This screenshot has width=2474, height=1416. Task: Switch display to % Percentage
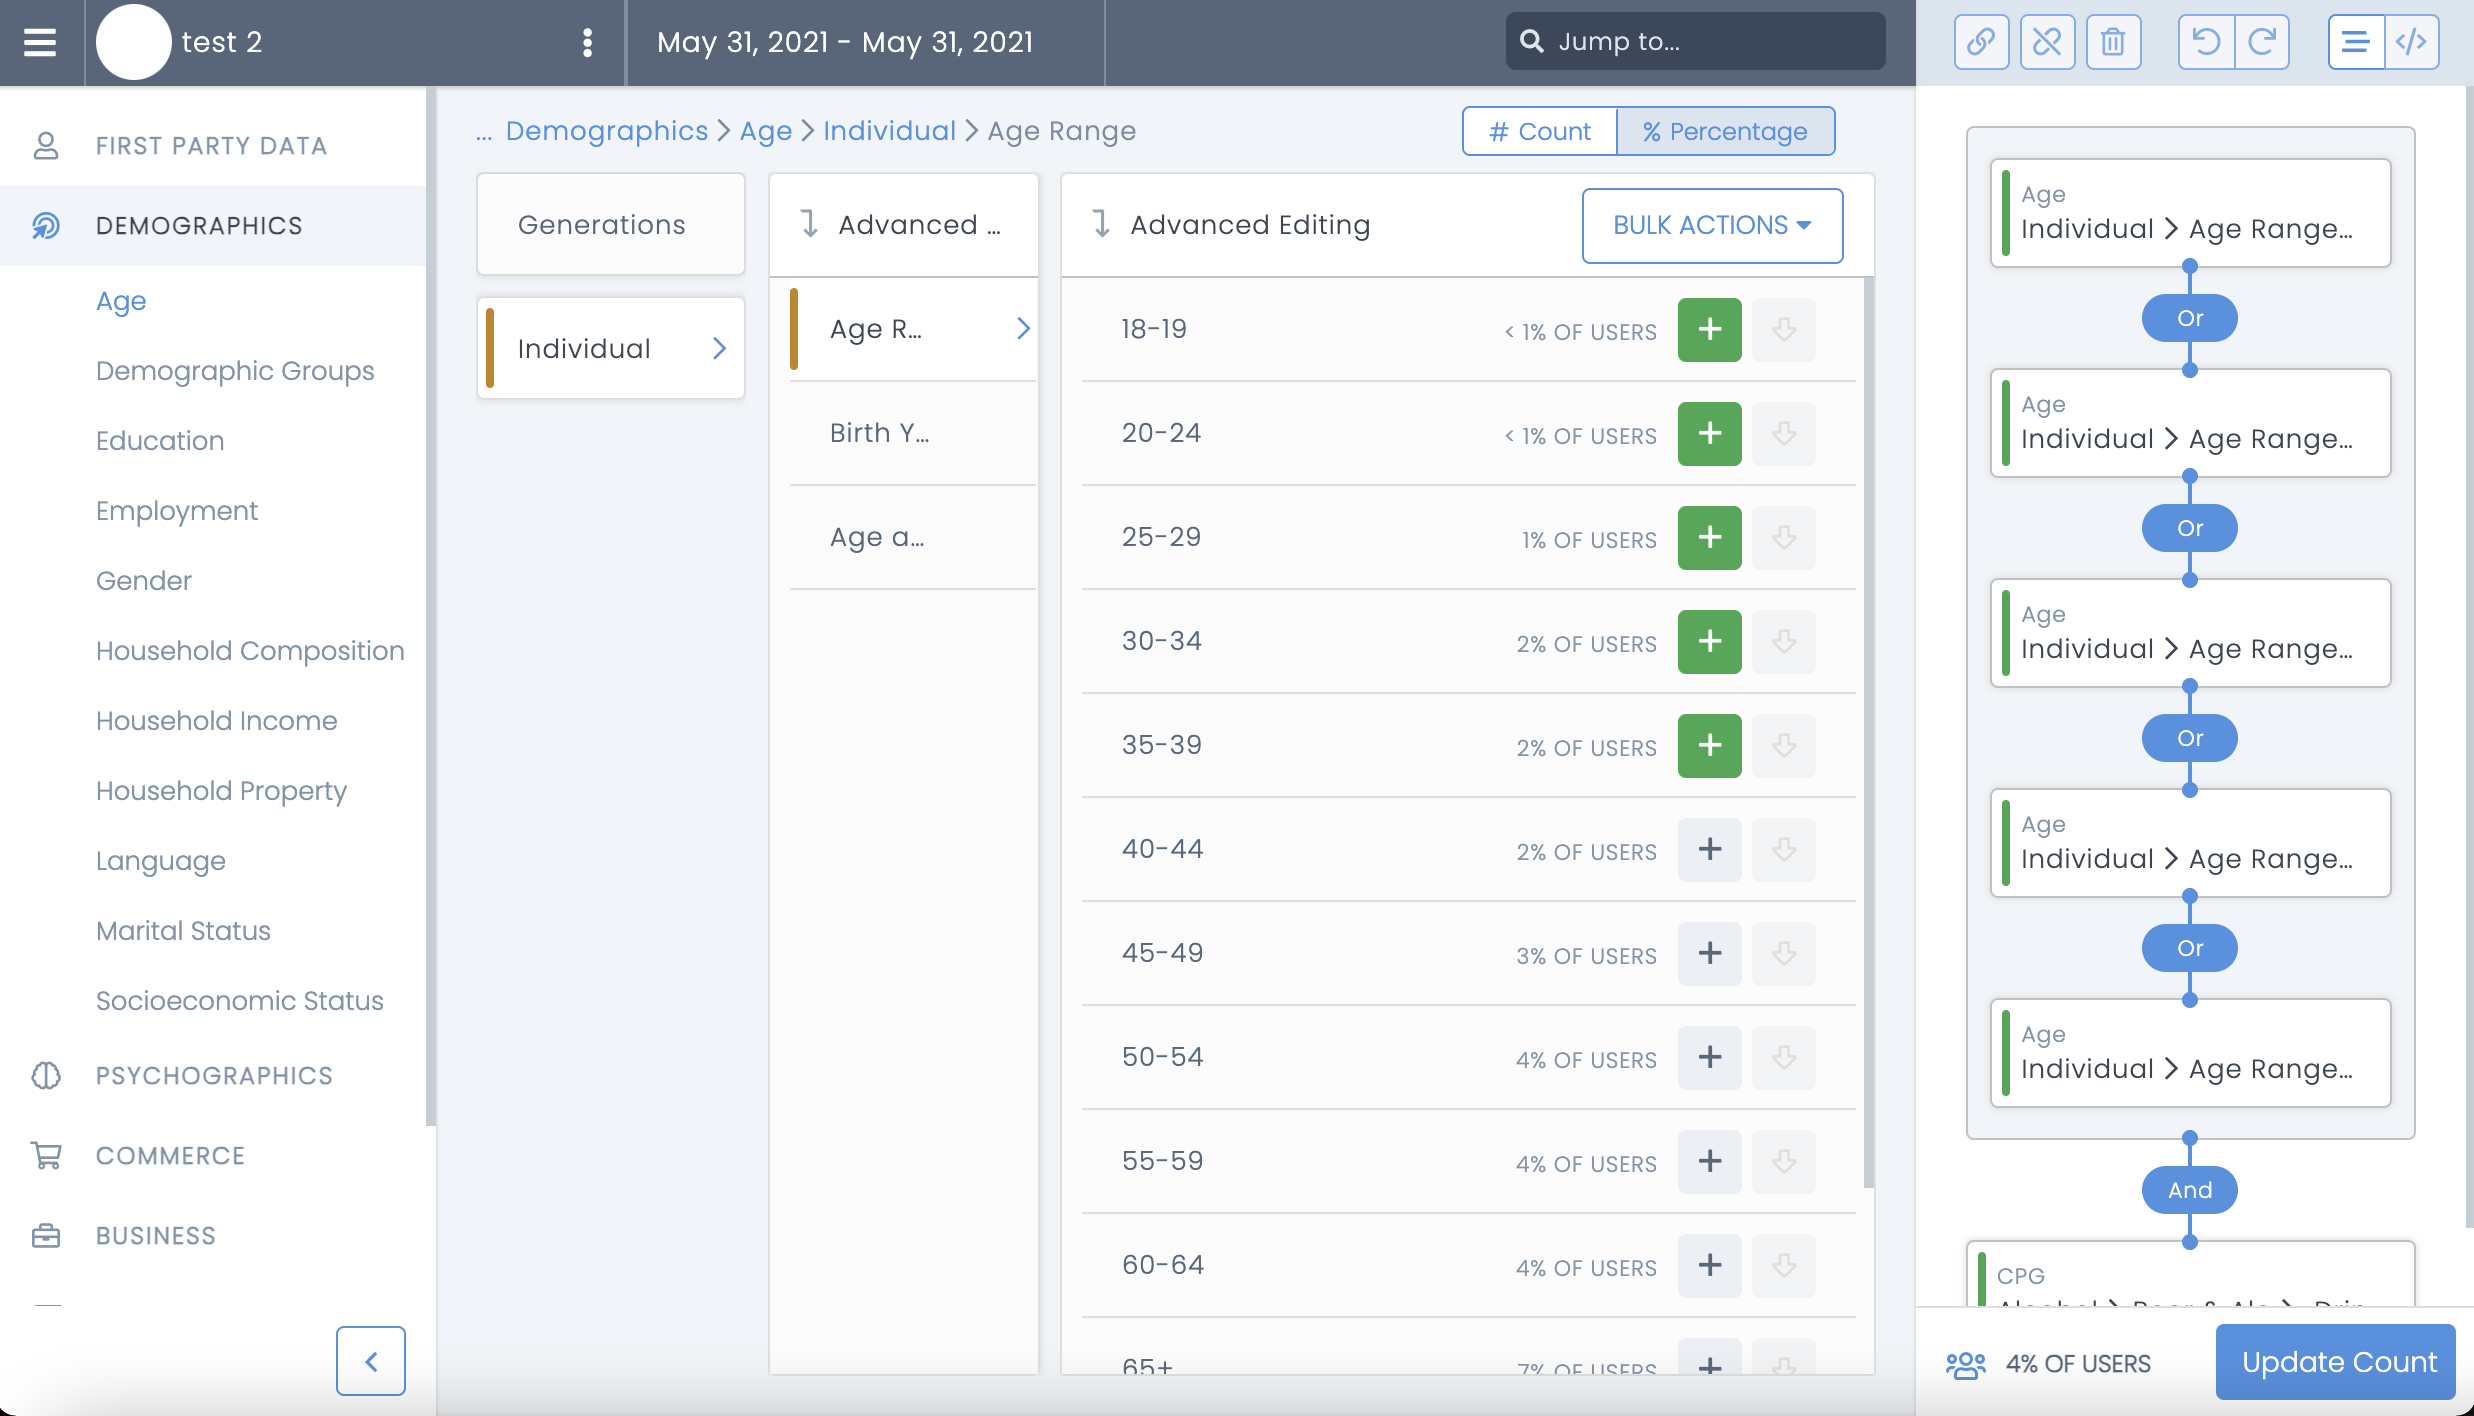click(1725, 131)
